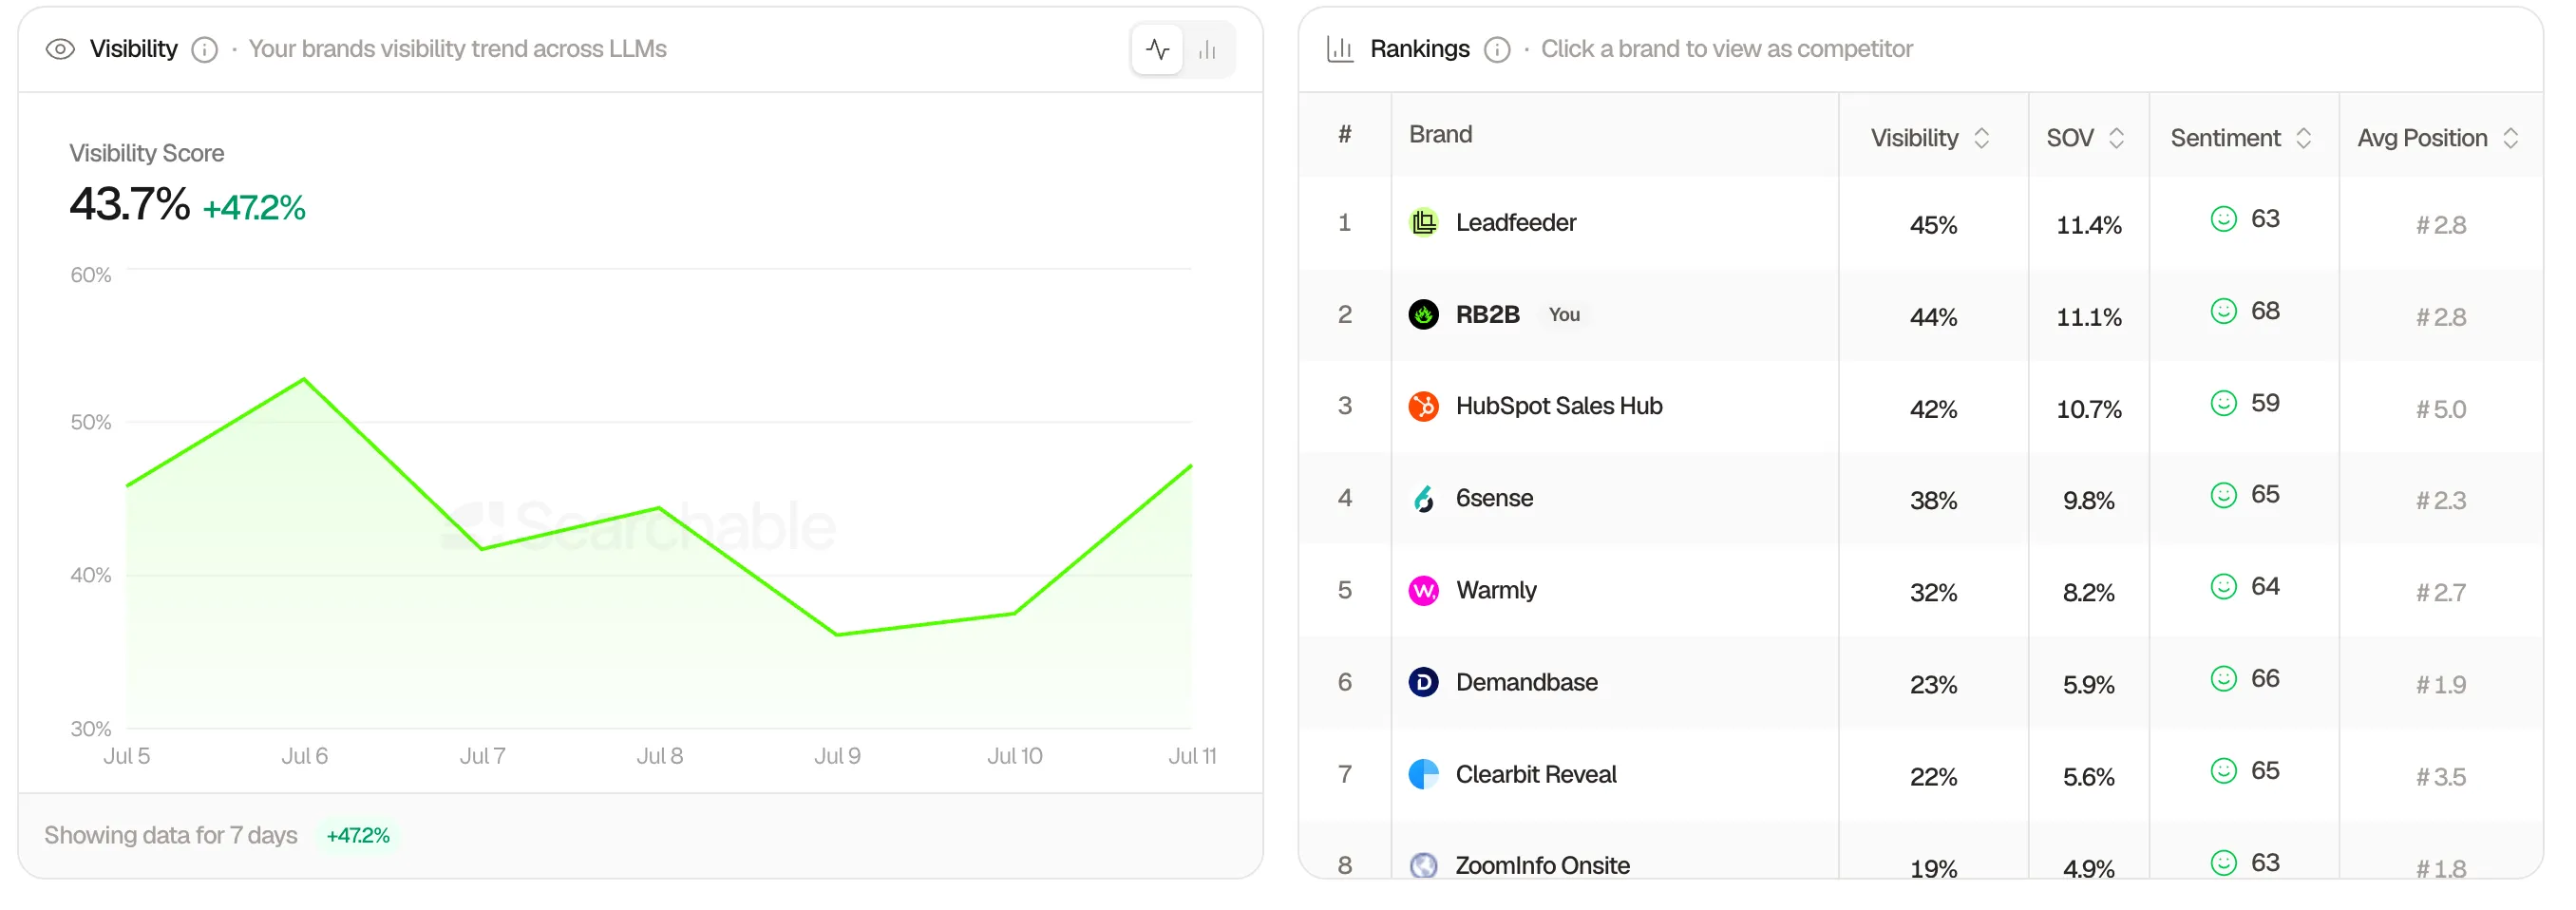Open the Rankings info tooltip icon
This screenshot has height=910, width=2576.
1497,49
